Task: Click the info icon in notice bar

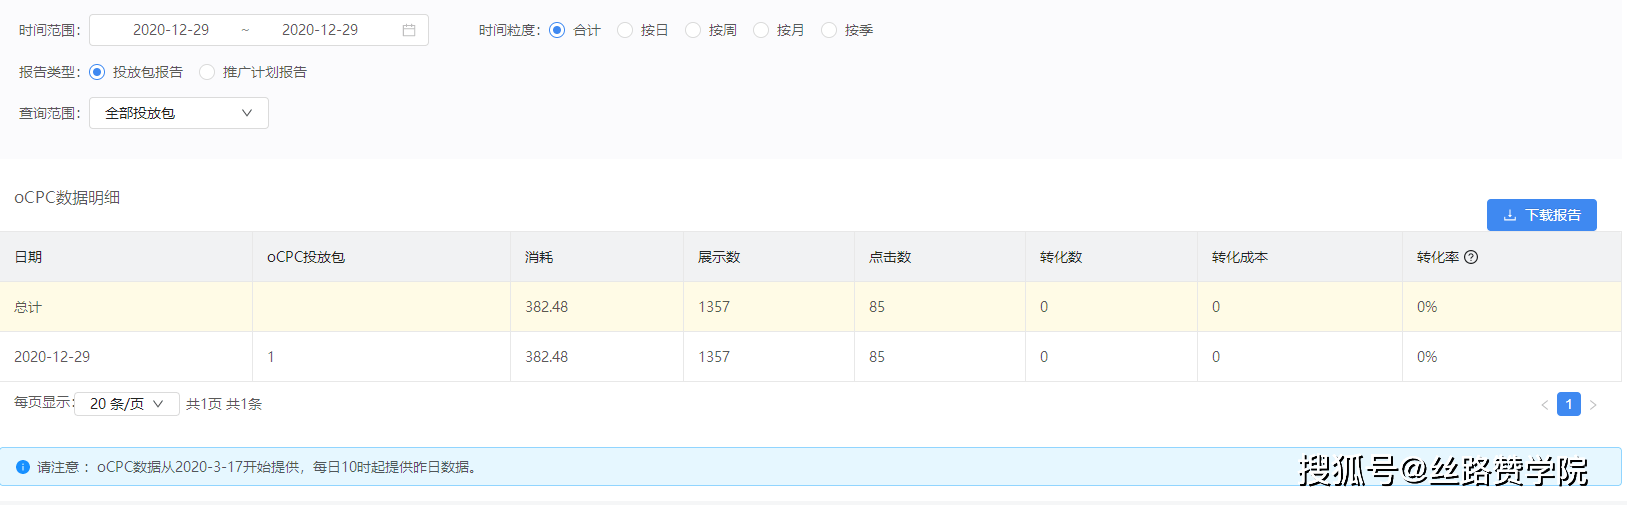Action: tap(23, 467)
